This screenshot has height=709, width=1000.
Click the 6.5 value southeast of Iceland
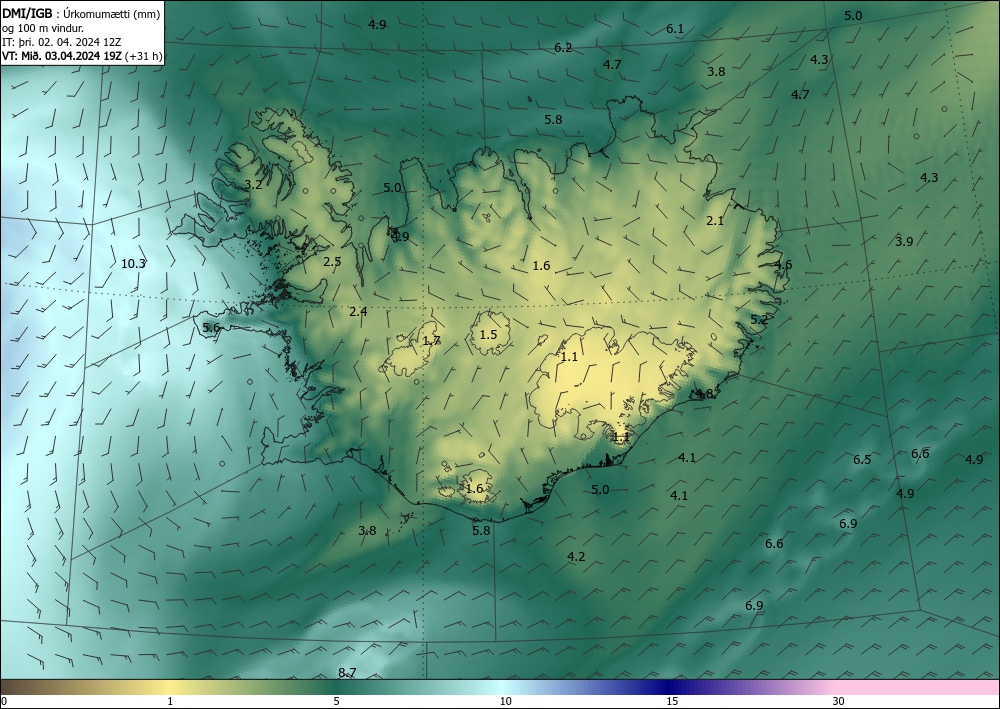862,460
